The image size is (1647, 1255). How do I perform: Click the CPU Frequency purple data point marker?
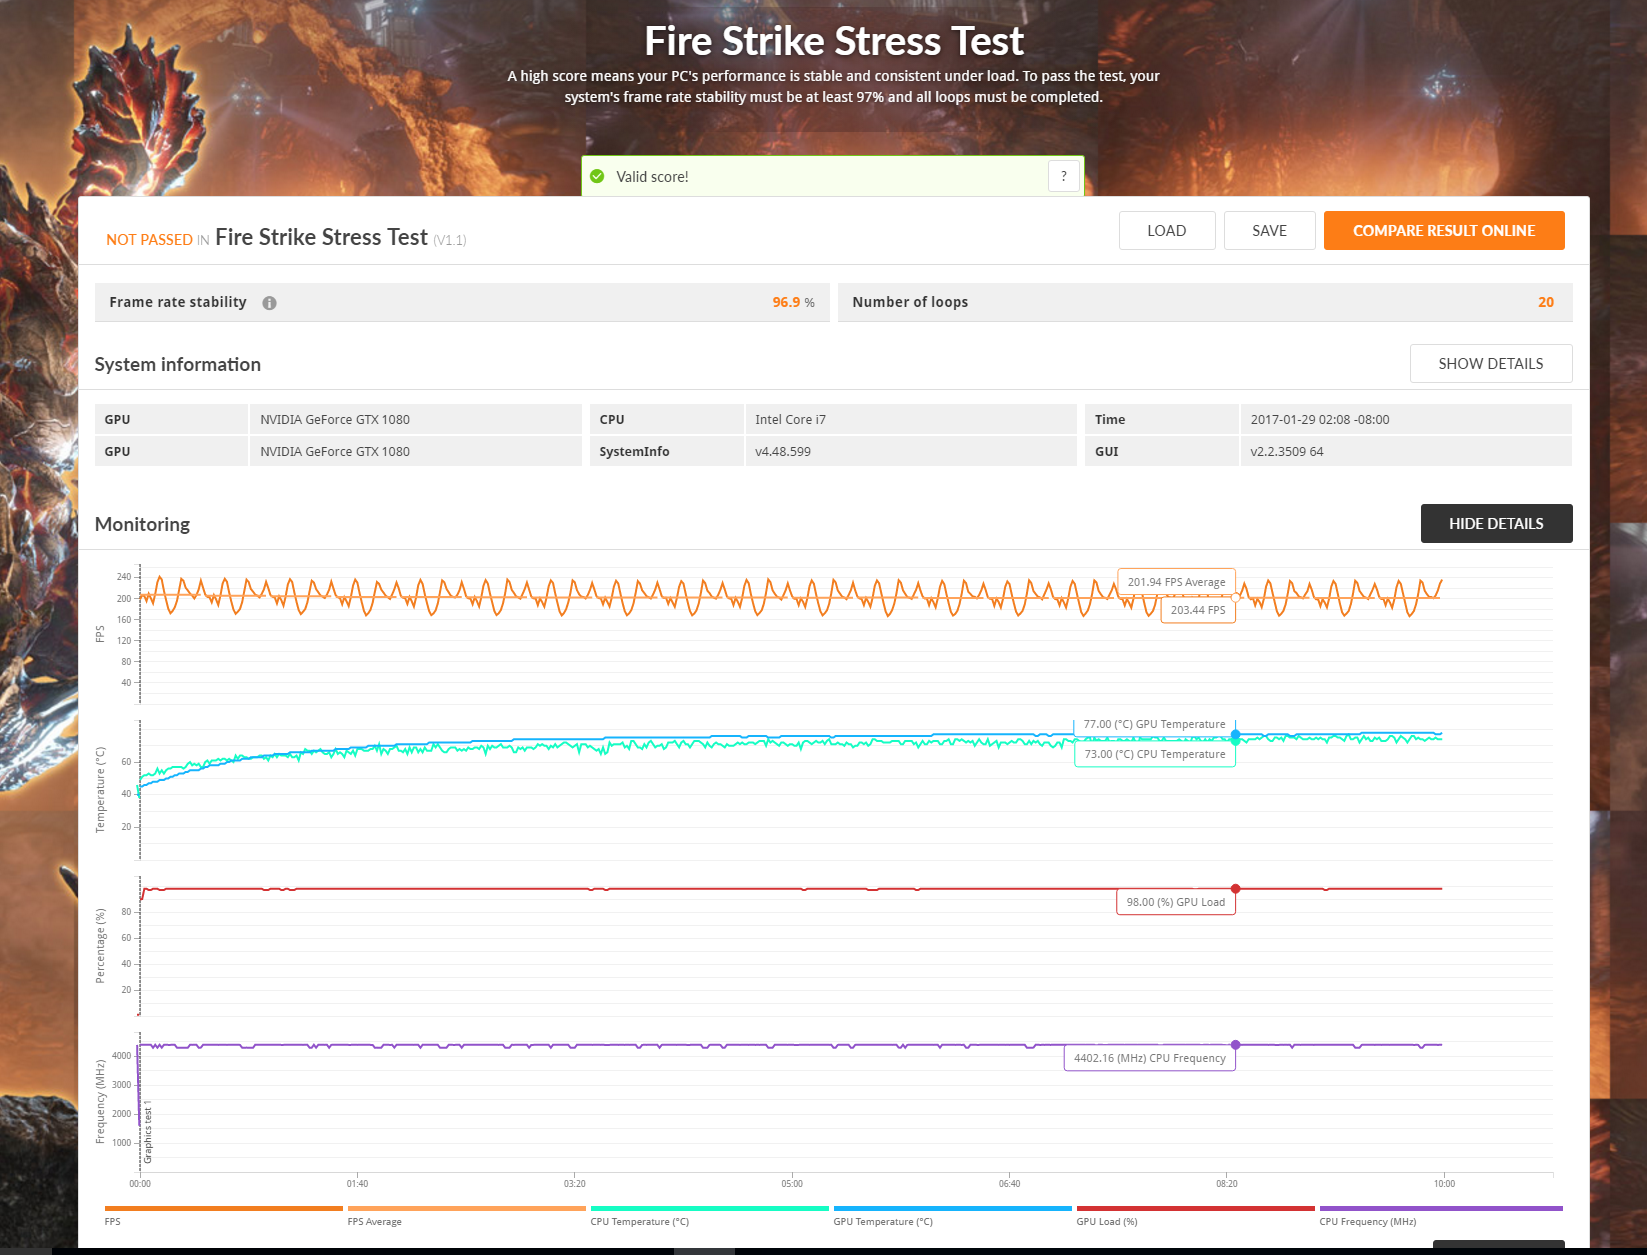[x=1236, y=1045]
